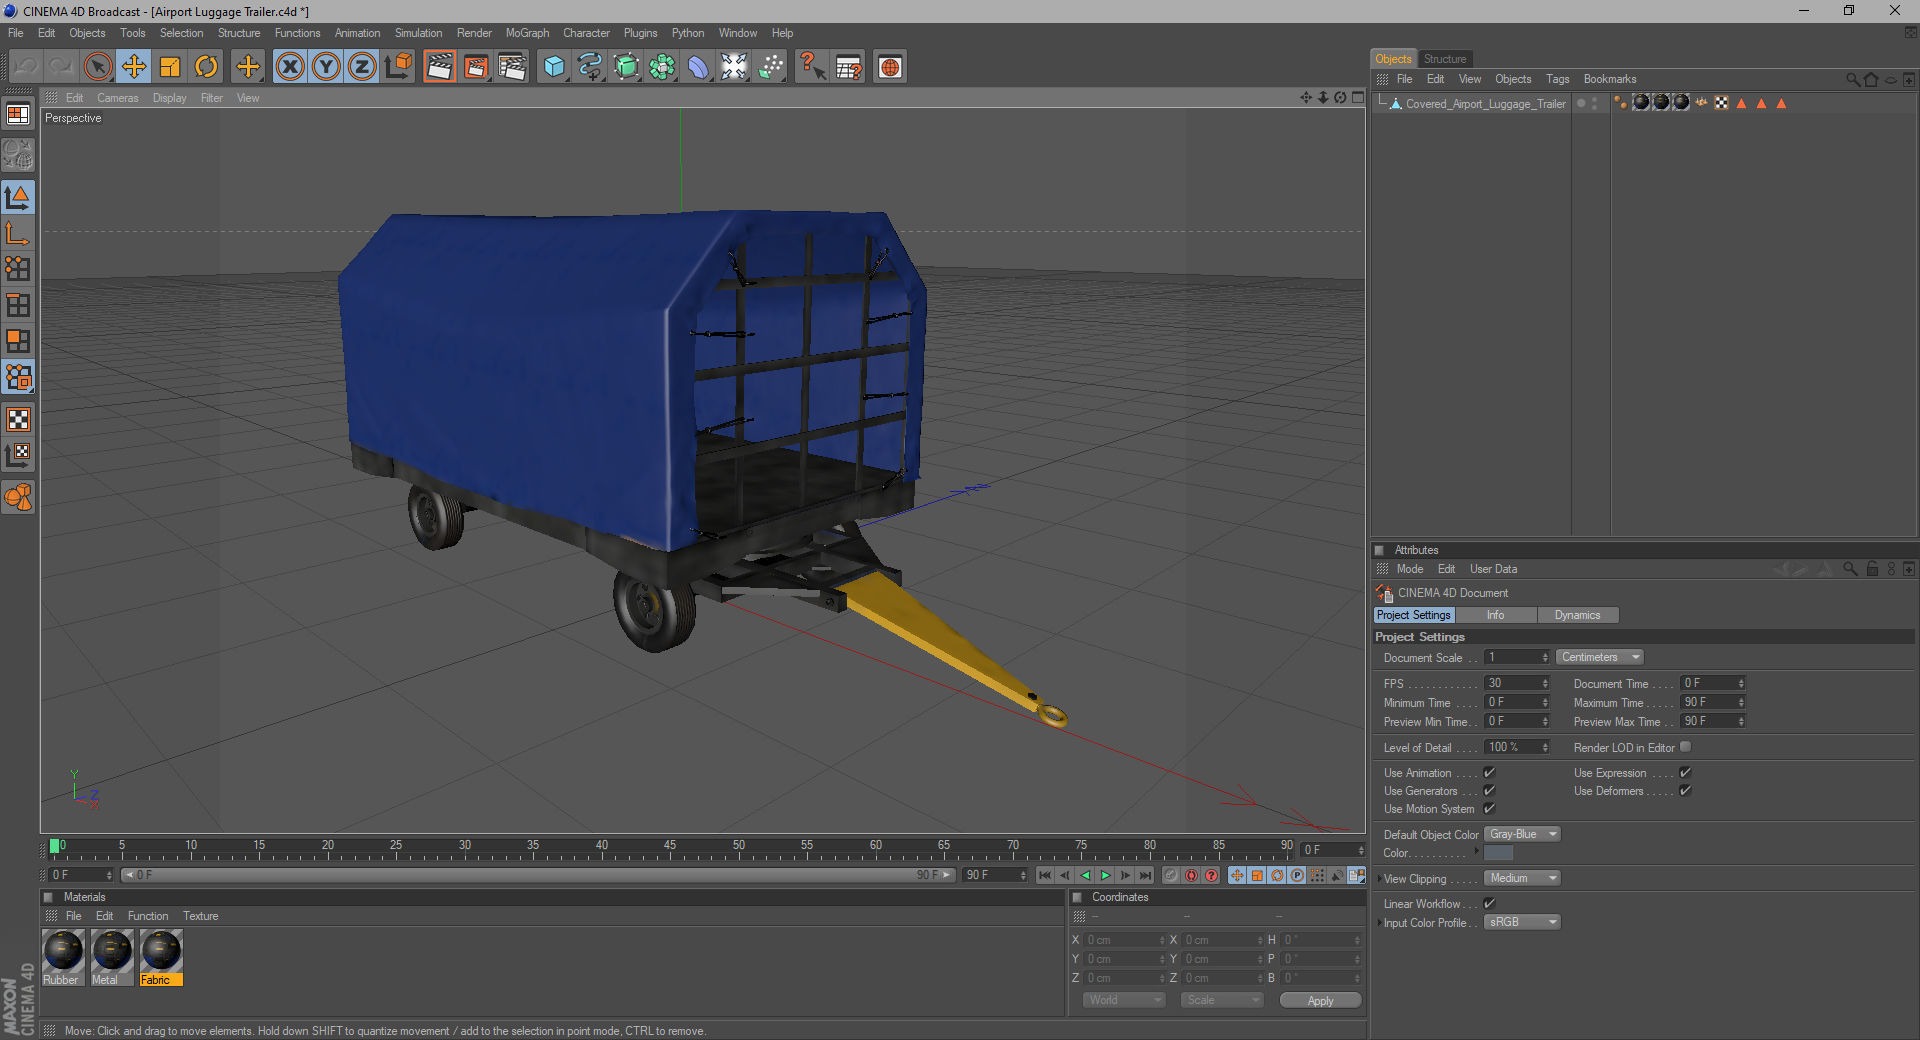Go to start of animation
This screenshot has width=1920, height=1040.
tap(1045, 875)
